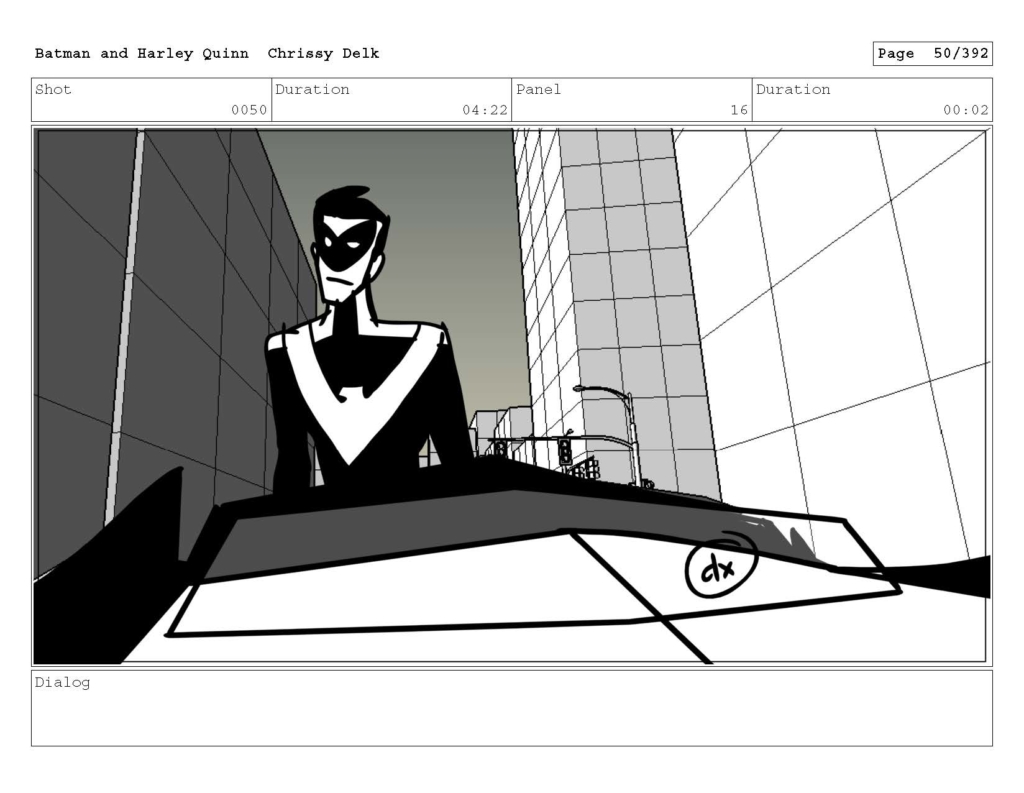Click the Shot number 0050

coord(249,110)
